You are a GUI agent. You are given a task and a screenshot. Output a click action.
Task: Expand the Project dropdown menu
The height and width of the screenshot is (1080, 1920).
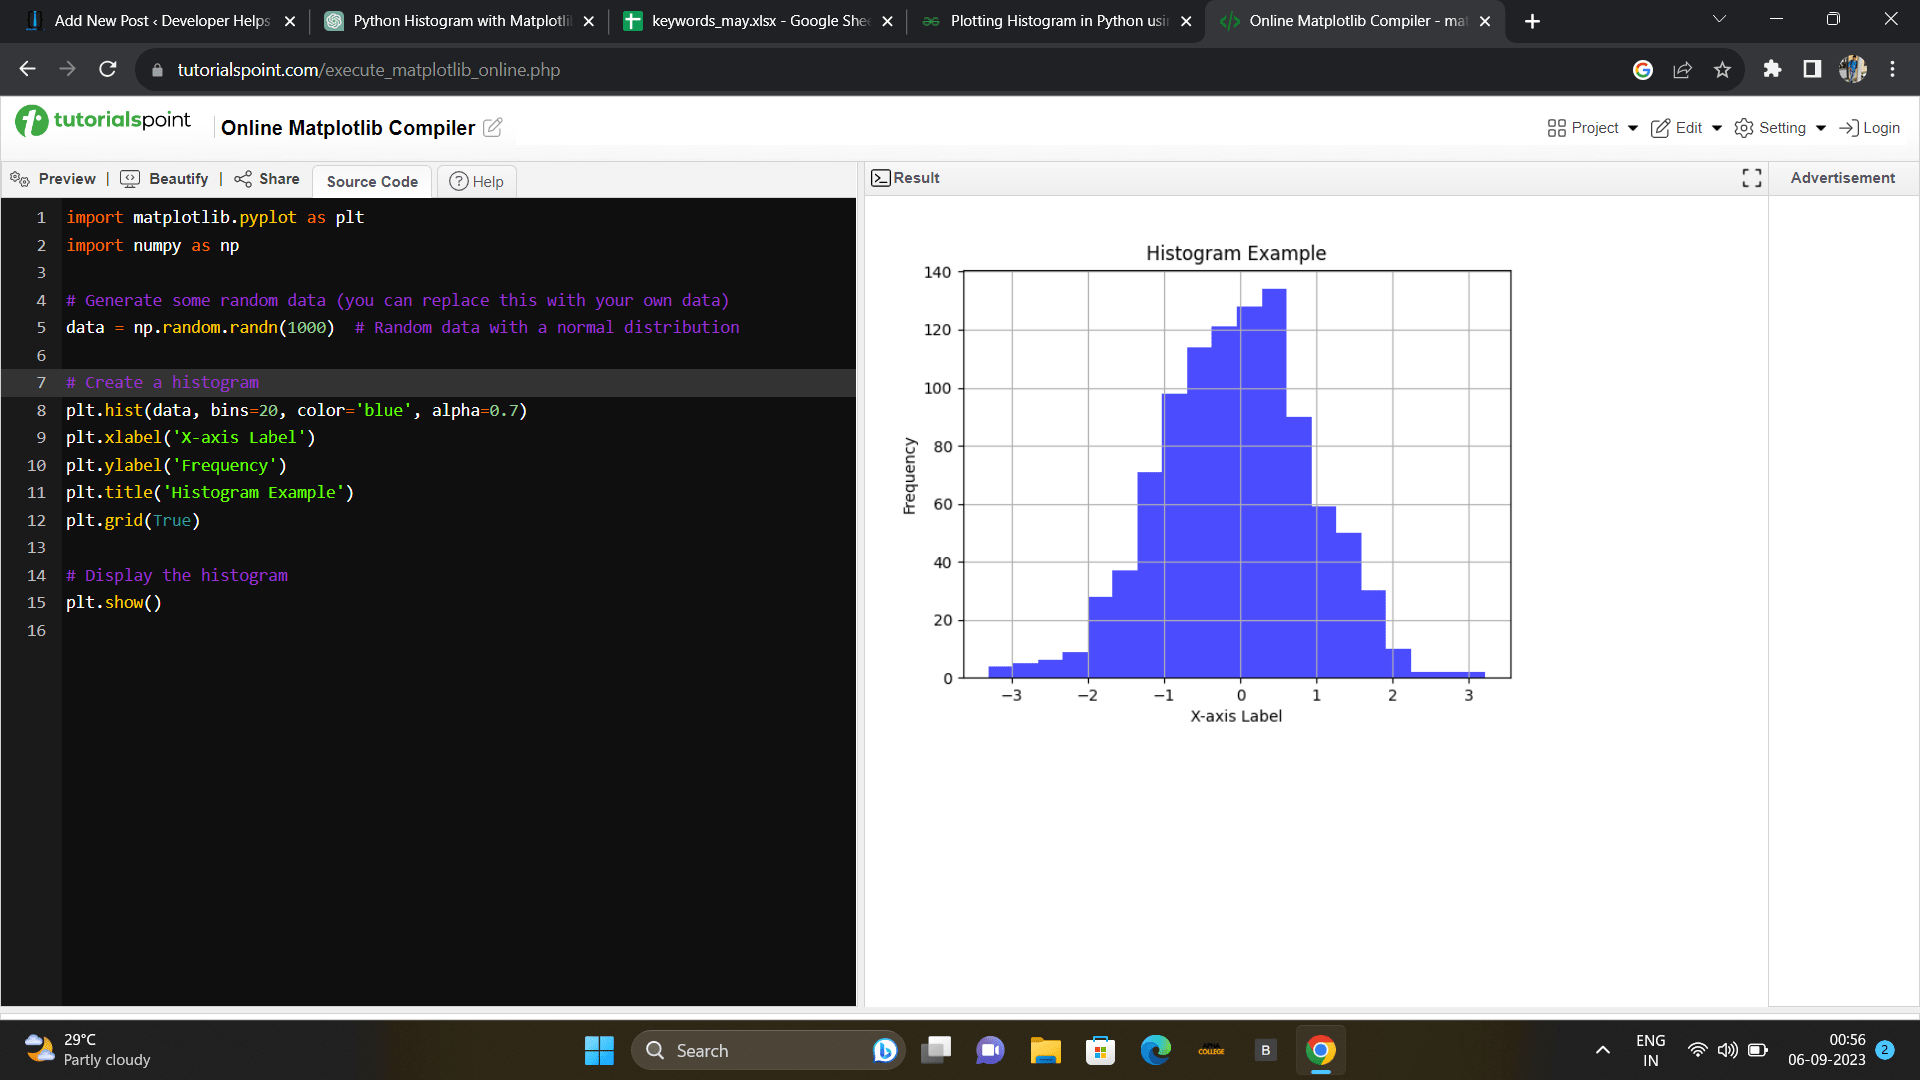pos(1592,128)
